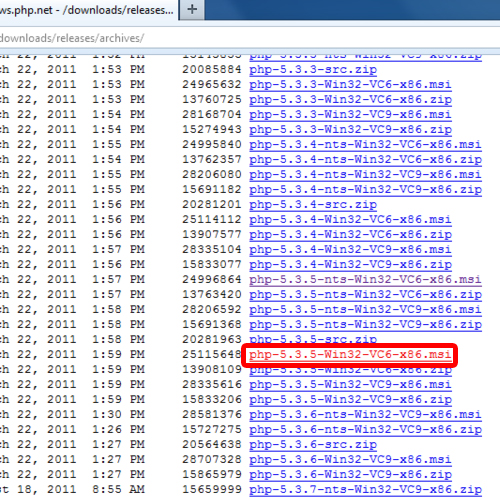Click file size 15691182

(212, 189)
